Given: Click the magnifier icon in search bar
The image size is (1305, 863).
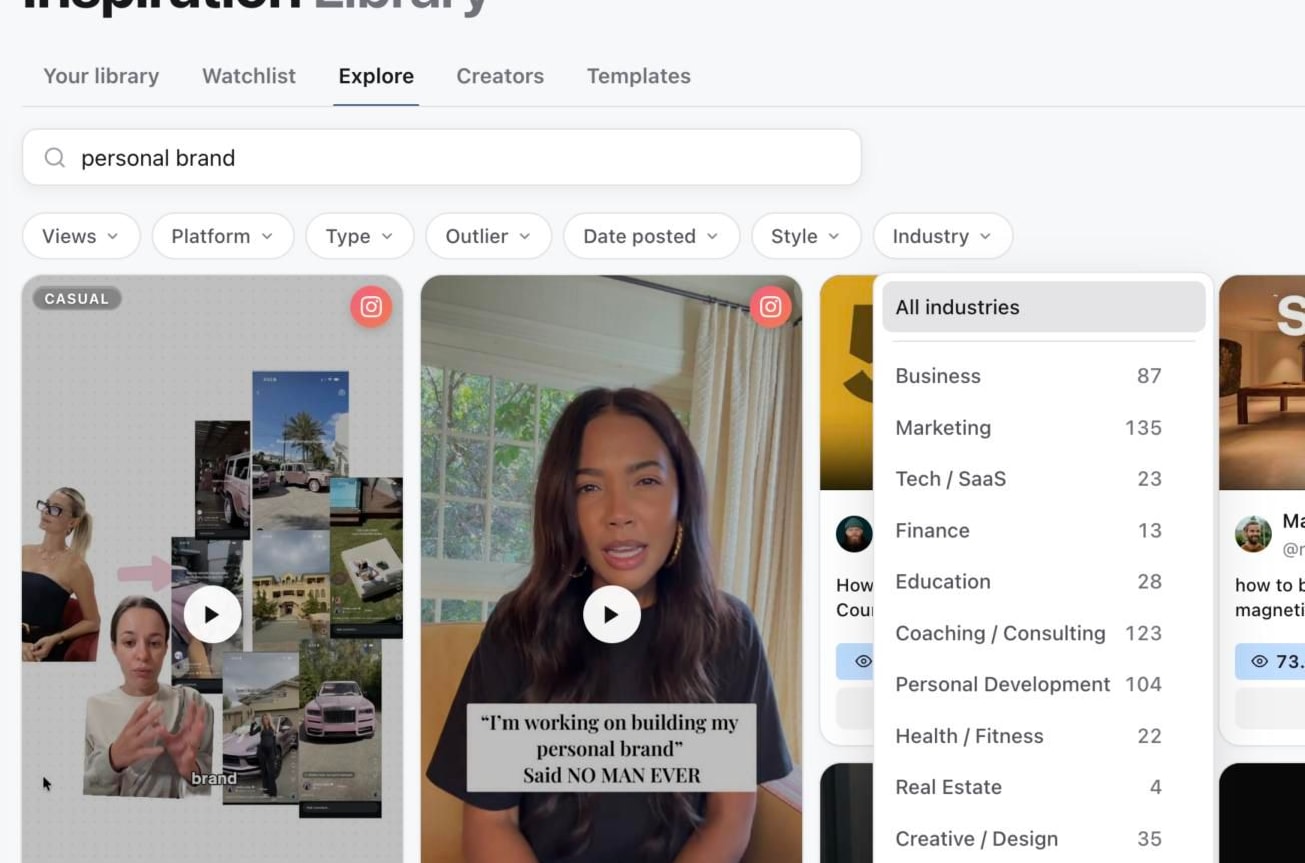Looking at the screenshot, I should [x=55, y=158].
